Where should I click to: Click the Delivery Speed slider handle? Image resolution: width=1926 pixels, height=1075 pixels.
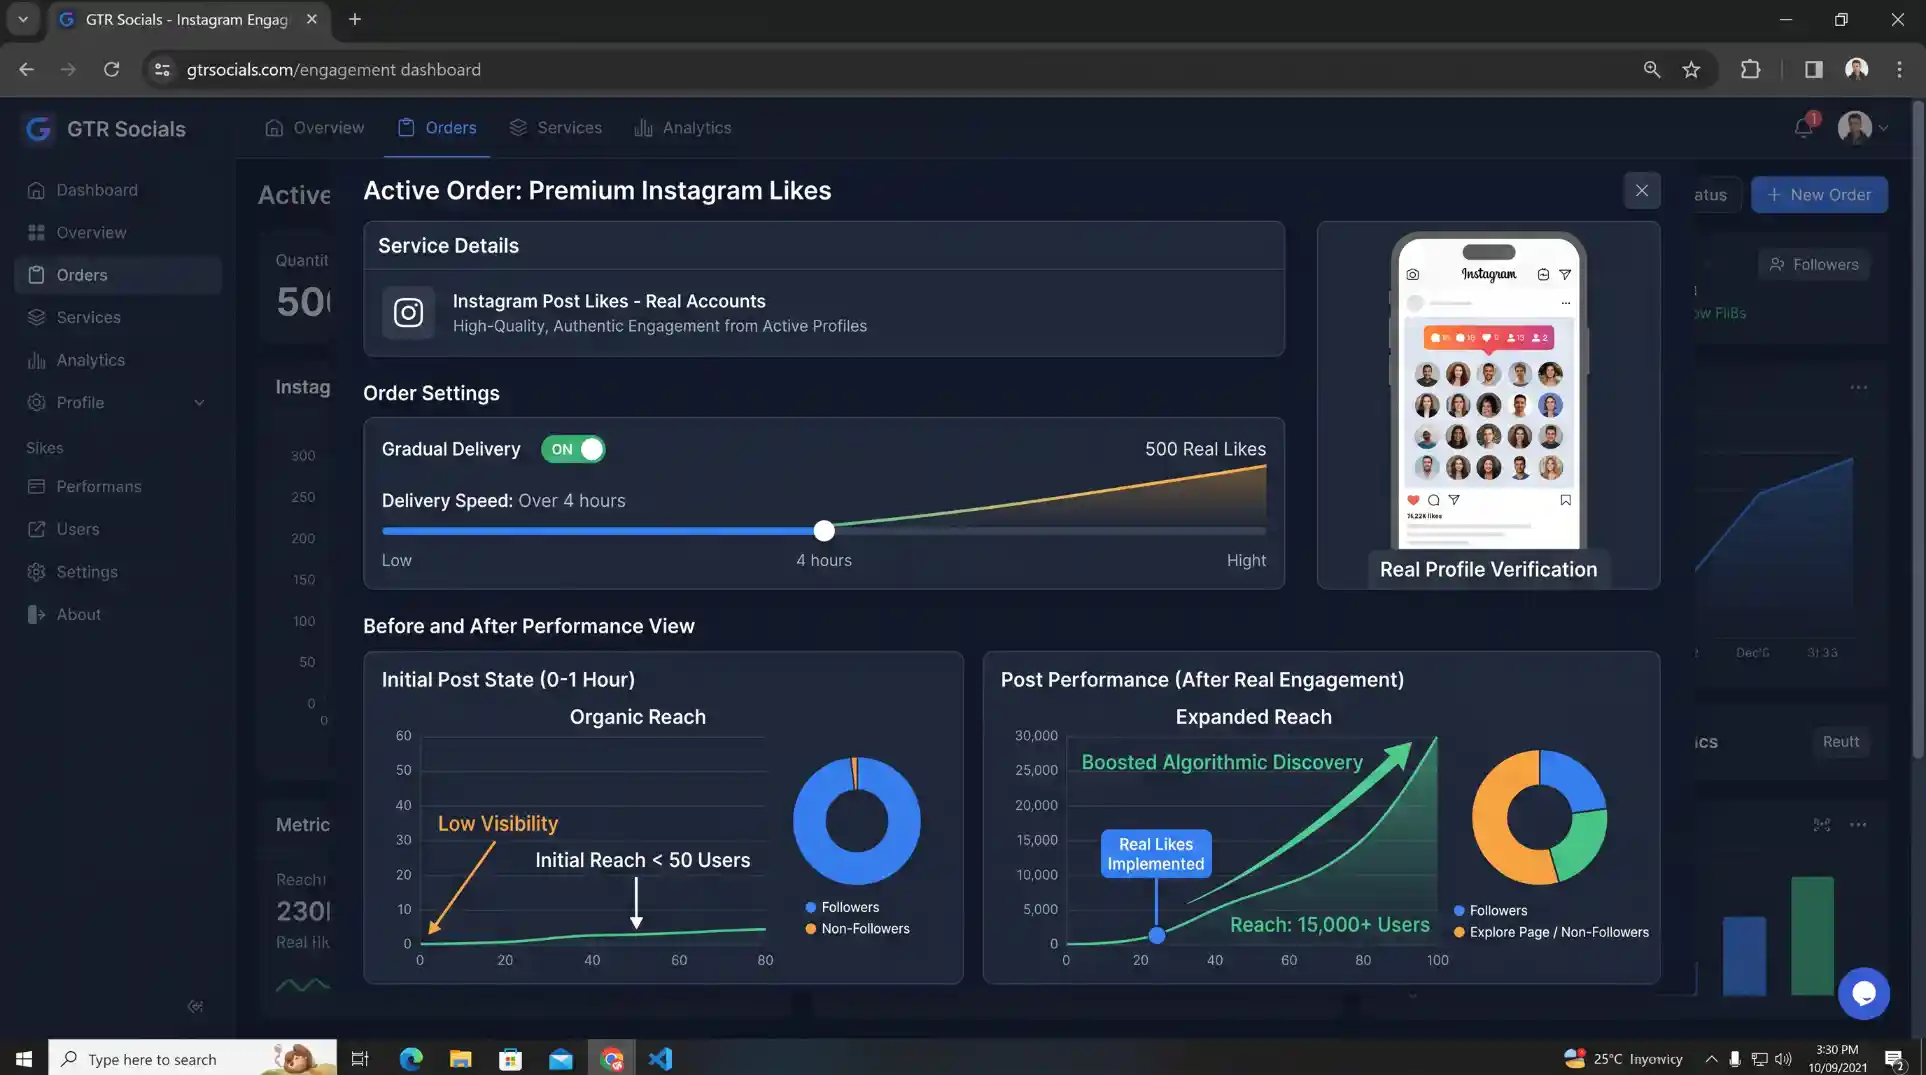point(824,531)
